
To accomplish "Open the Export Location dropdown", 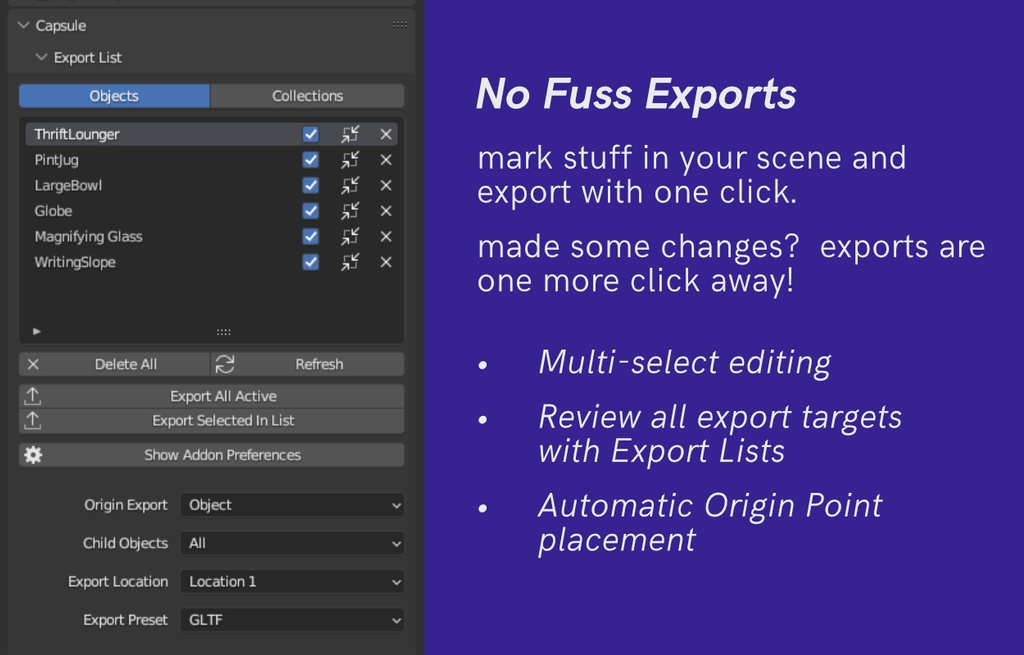I will (x=292, y=581).
